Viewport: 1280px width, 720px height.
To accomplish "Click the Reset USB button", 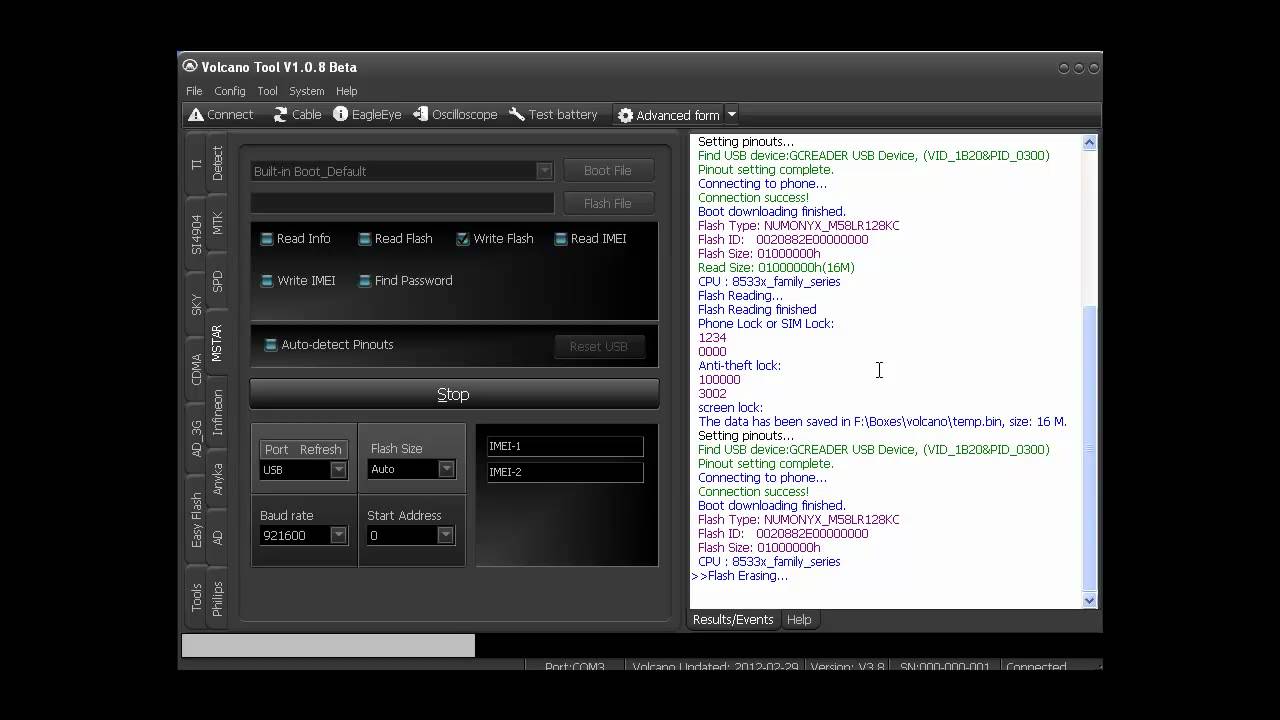I will pyautogui.click(x=599, y=346).
